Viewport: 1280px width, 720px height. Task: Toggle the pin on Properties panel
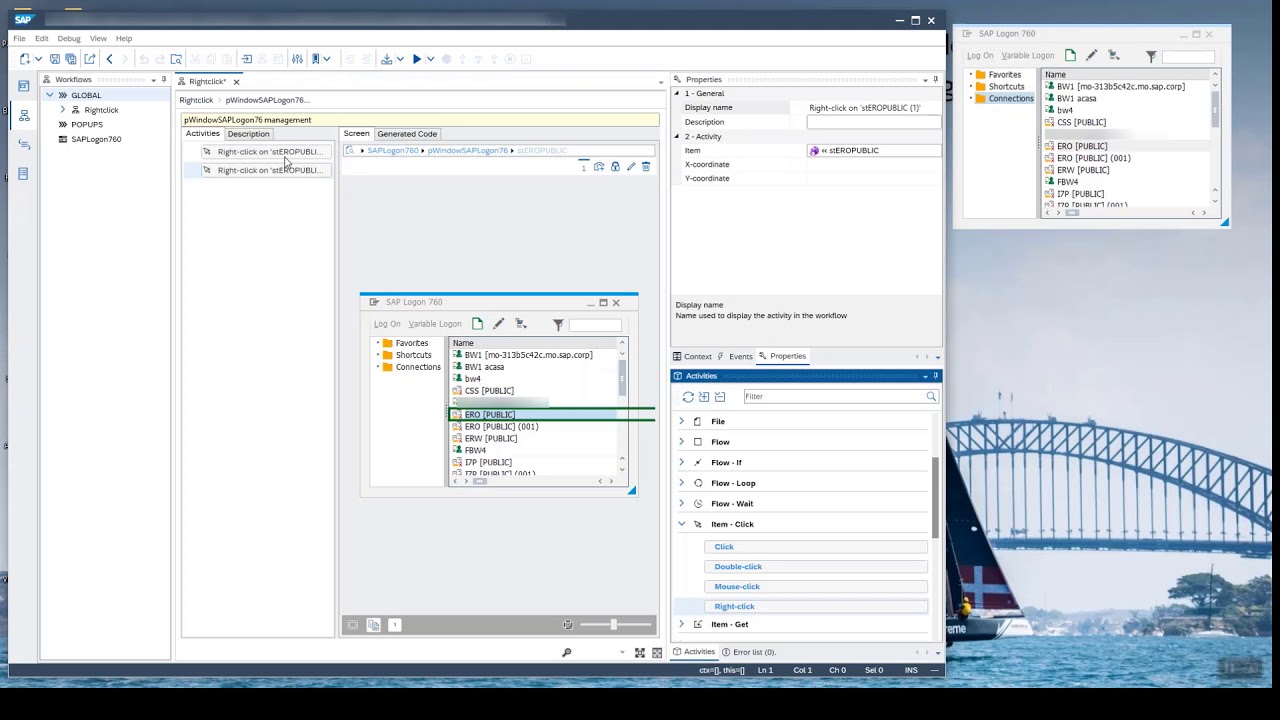point(936,80)
